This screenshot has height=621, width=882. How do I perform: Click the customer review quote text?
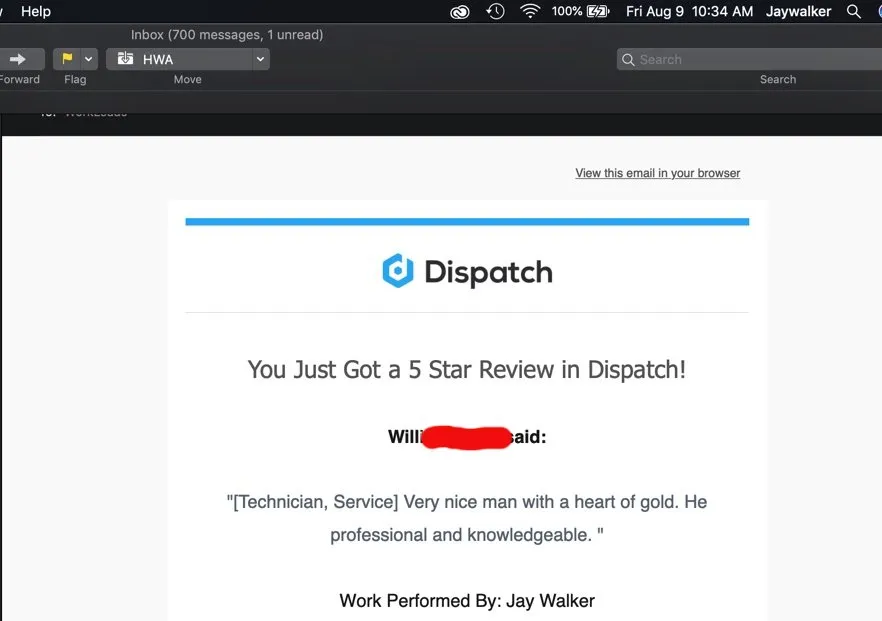click(467, 518)
